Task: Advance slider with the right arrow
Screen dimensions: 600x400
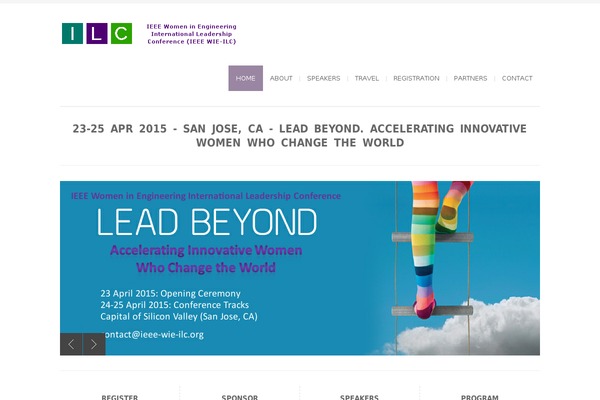Action: coord(94,344)
